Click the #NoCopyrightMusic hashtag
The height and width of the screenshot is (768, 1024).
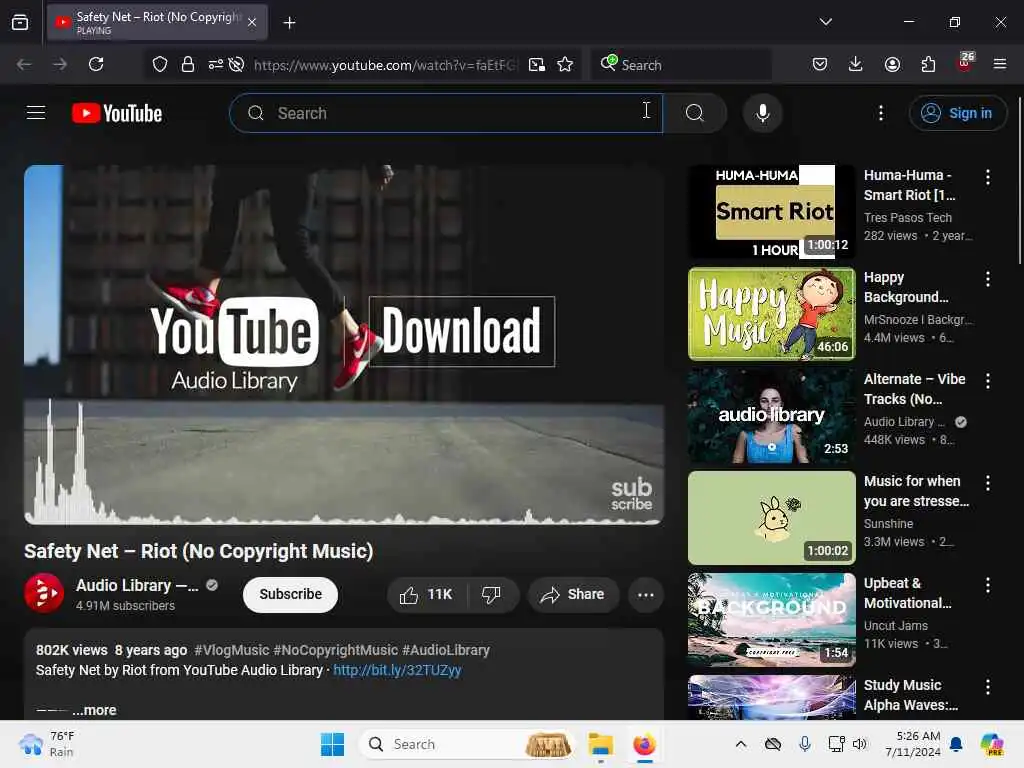pos(336,650)
